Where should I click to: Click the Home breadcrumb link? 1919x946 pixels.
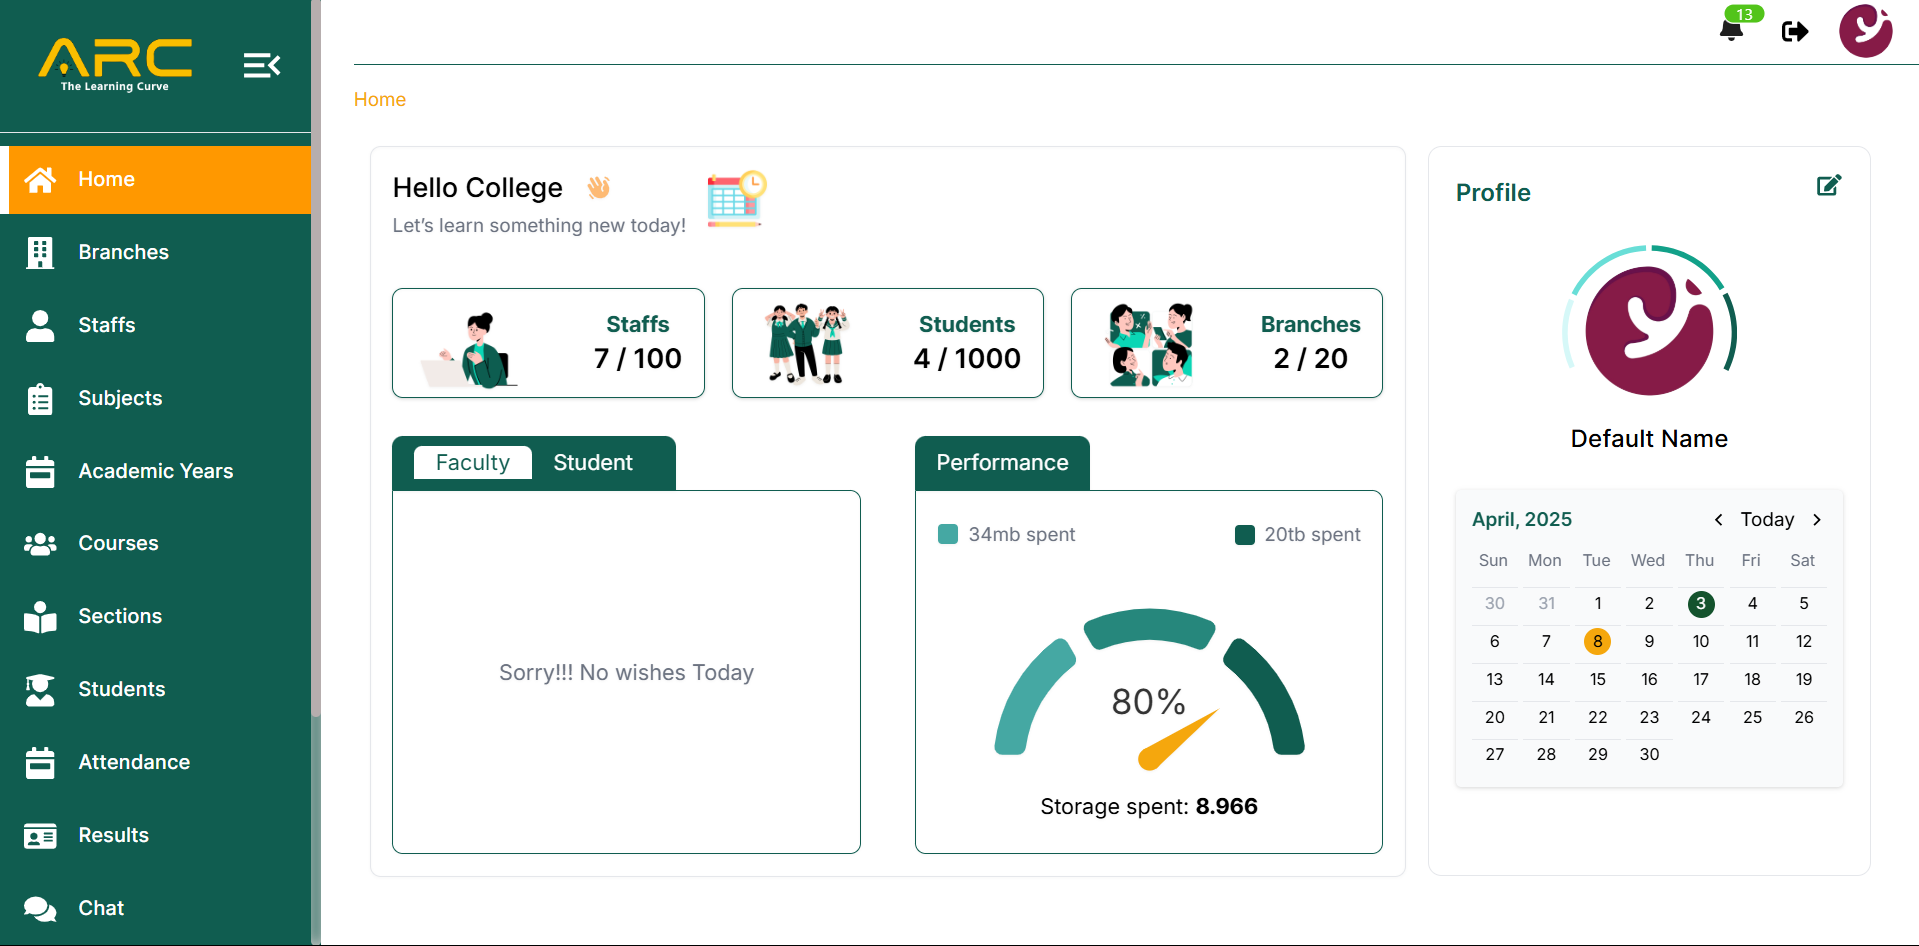click(380, 100)
